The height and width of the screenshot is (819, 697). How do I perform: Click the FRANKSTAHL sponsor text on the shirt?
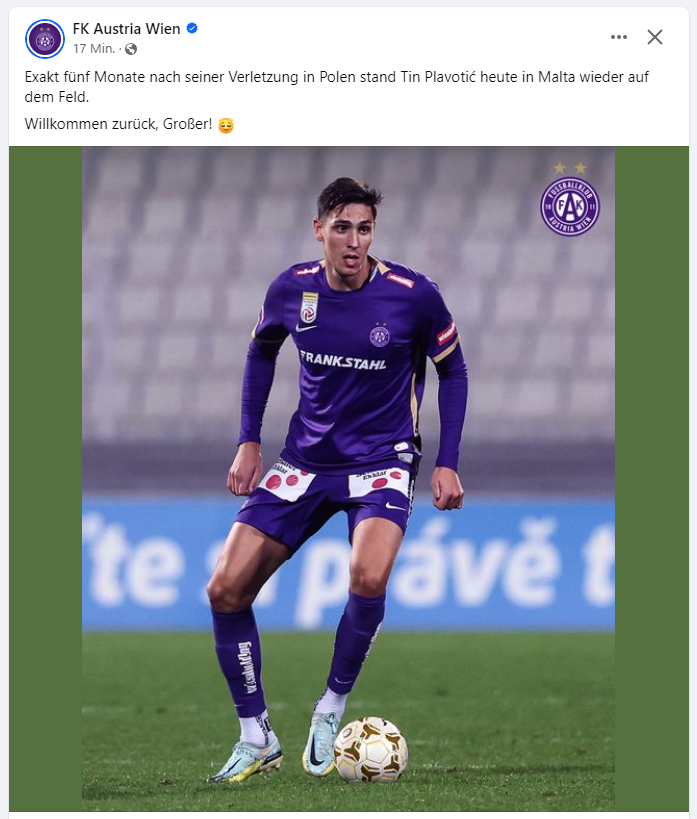tap(343, 360)
